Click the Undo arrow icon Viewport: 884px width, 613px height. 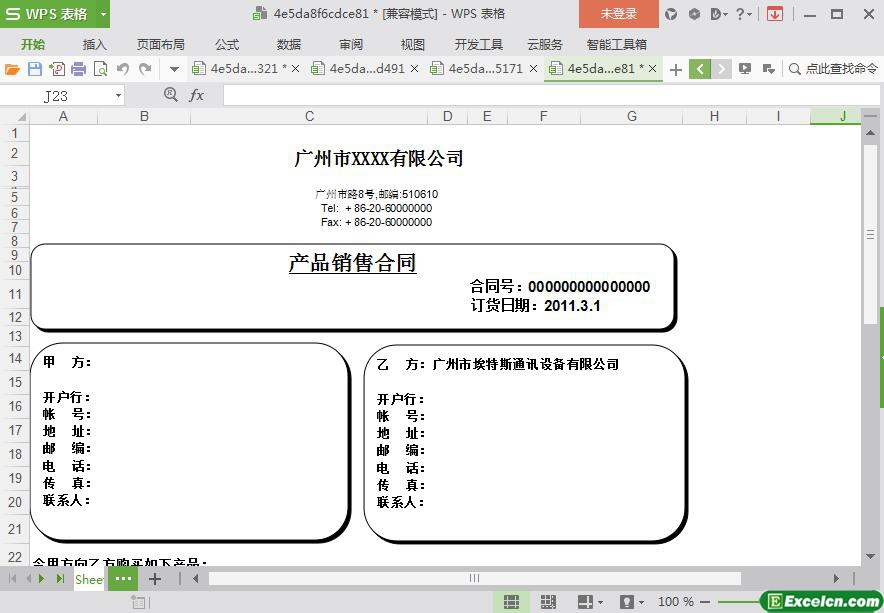(123, 69)
